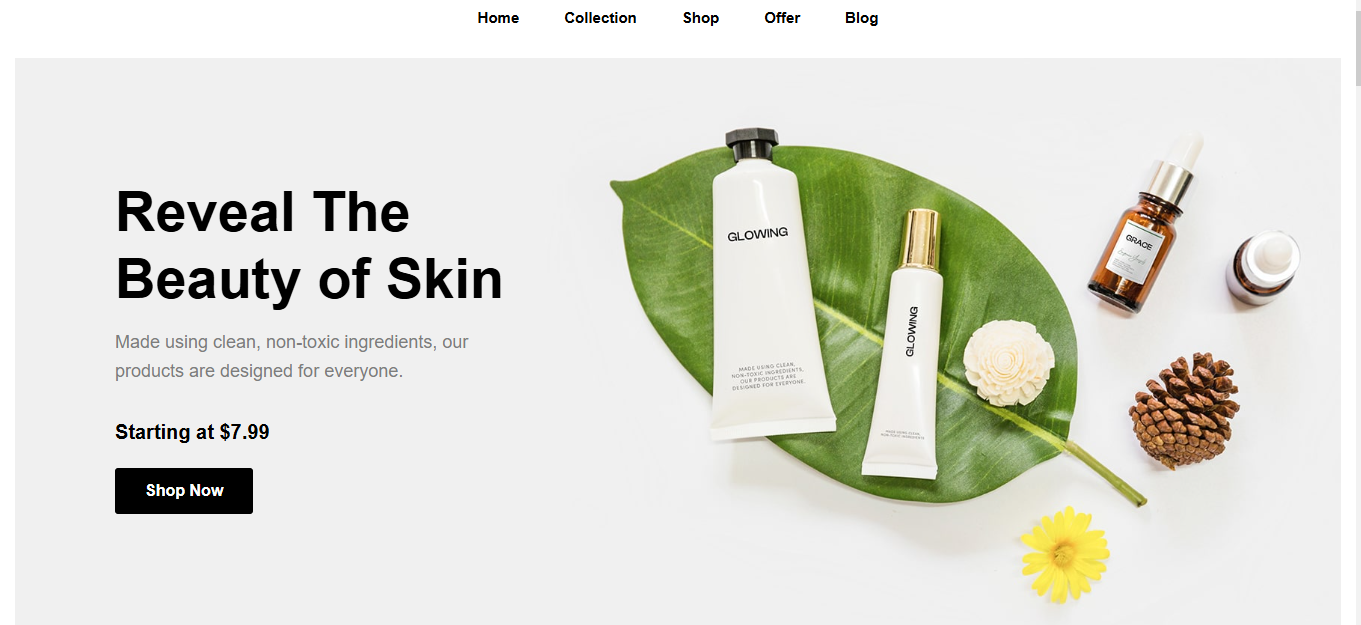
Task: Click the Shop Now button
Action: point(184,491)
